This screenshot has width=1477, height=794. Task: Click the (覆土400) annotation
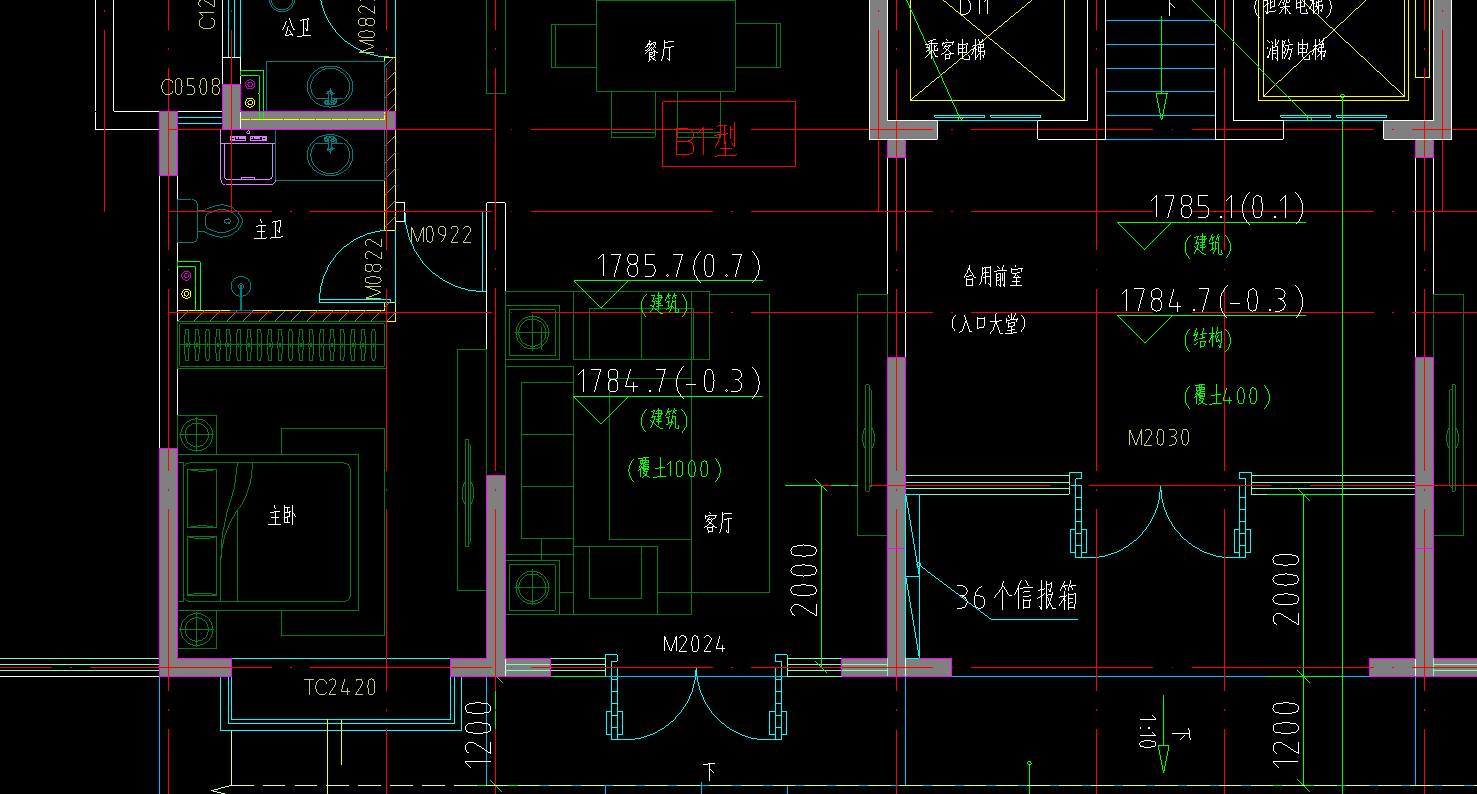1227,396
